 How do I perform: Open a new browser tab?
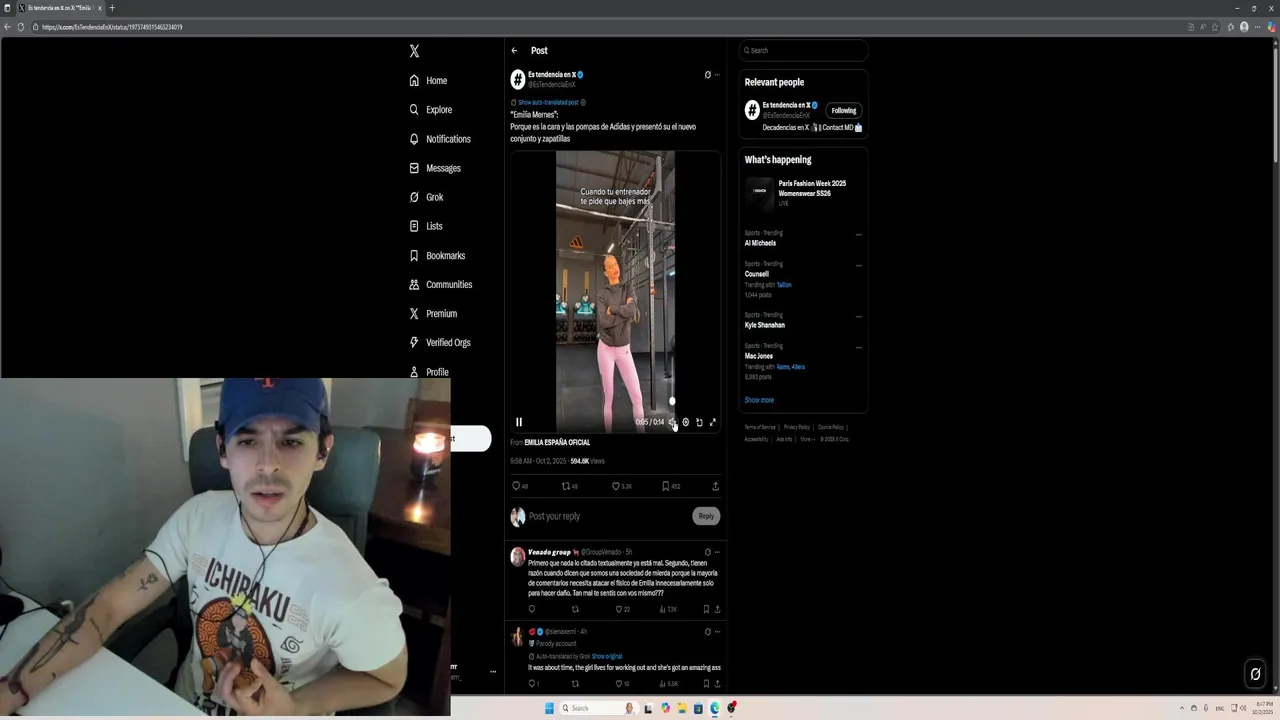click(x=112, y=8)
